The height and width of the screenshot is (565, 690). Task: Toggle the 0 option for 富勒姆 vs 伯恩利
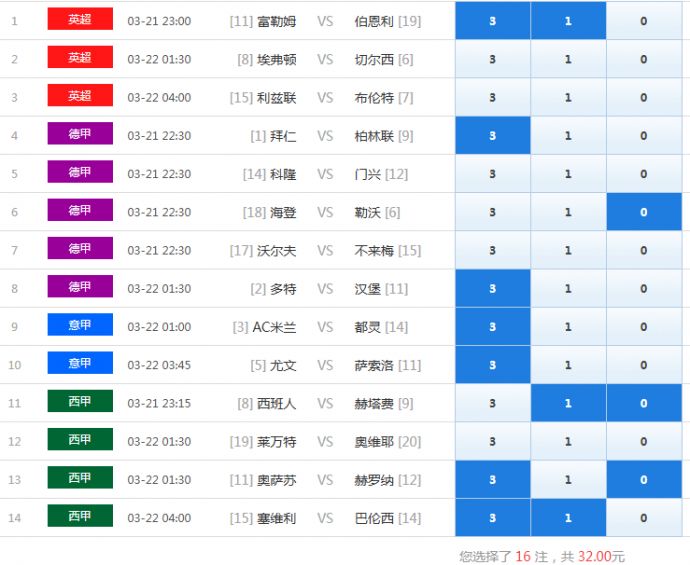tap(643, 21)
